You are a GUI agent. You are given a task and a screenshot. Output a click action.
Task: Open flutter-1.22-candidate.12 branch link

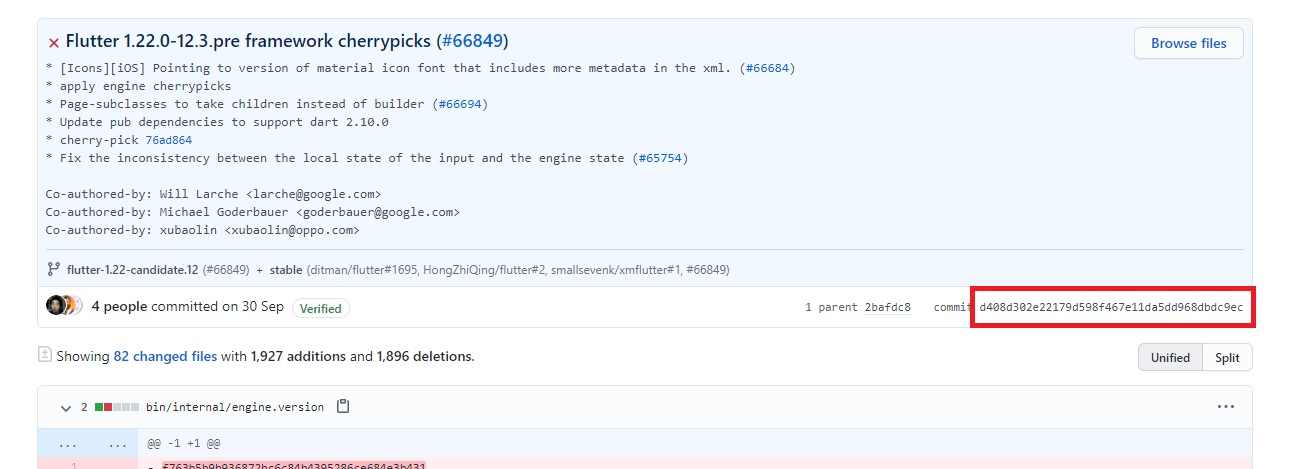tap(133, 270)
